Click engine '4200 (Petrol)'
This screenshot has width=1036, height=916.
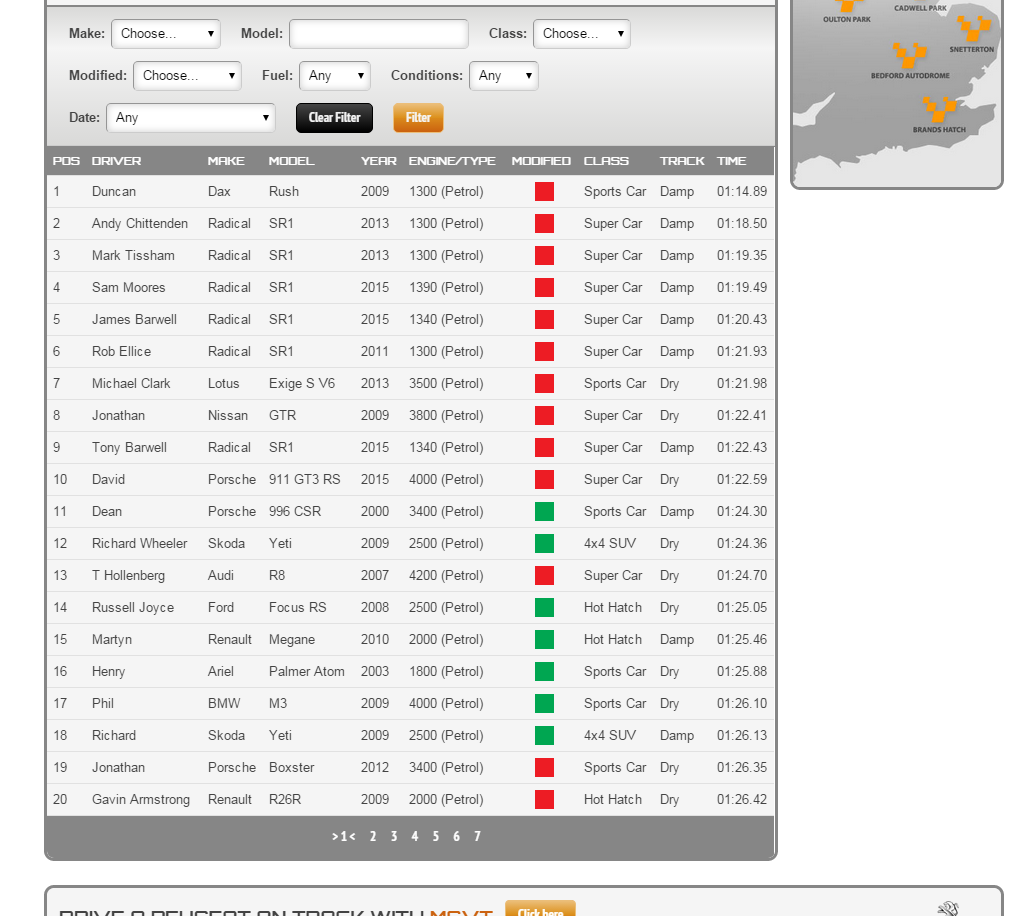click(446, 576)
